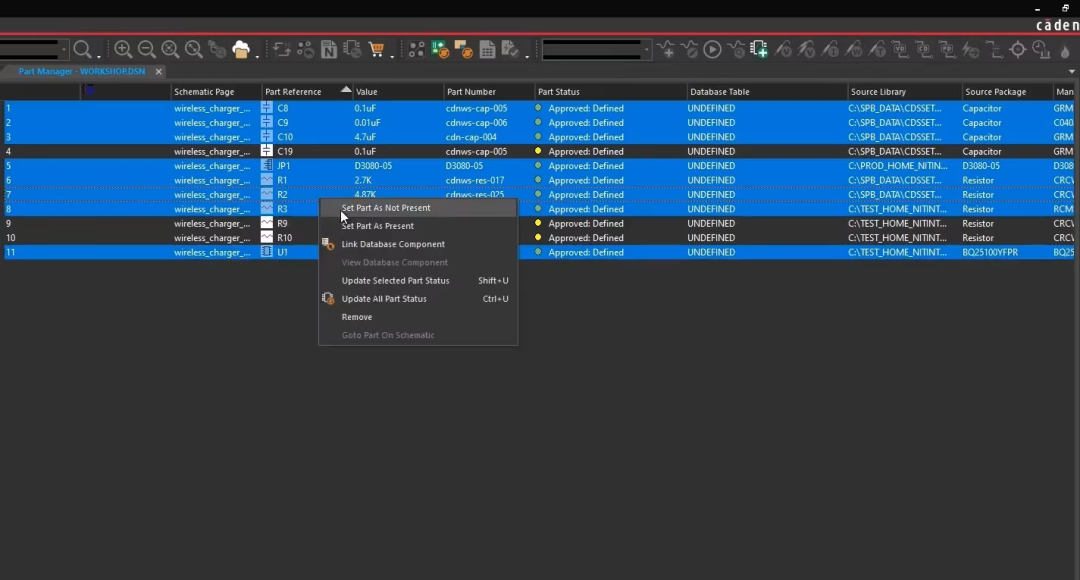Click the spreadsheet table toolbar icon
1080x580 pixels.
487,50
